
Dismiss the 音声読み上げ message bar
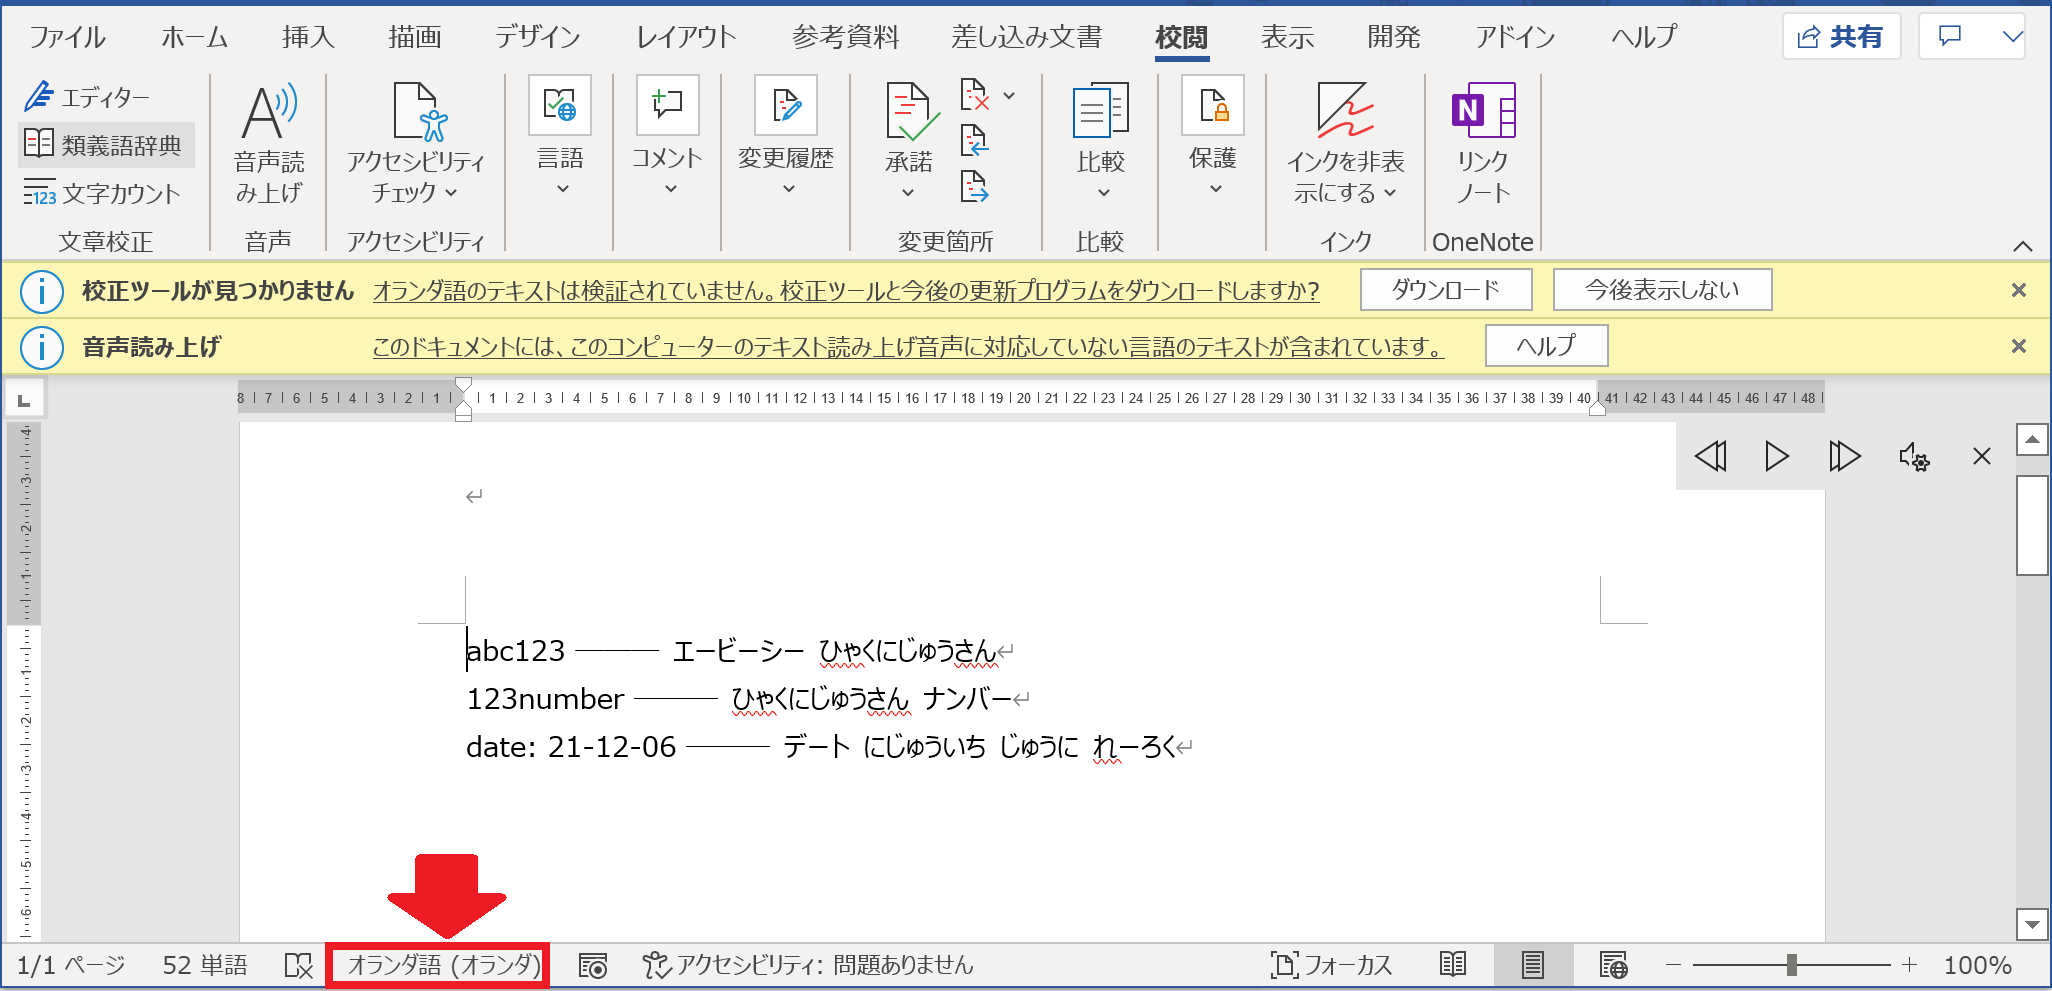[2018, 346]
